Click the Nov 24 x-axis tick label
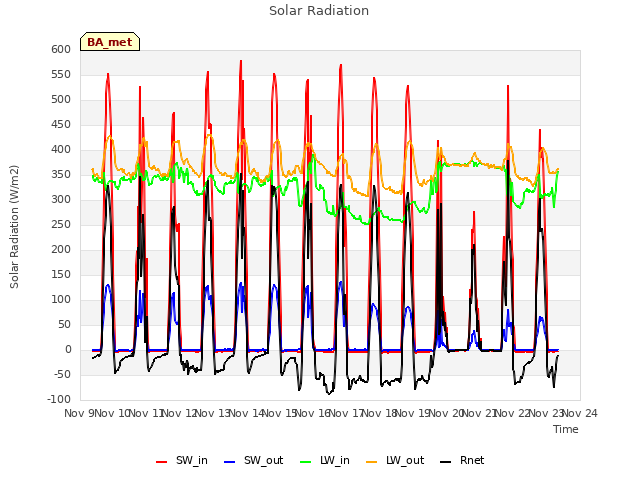The image size is (640, 480). 580,413
